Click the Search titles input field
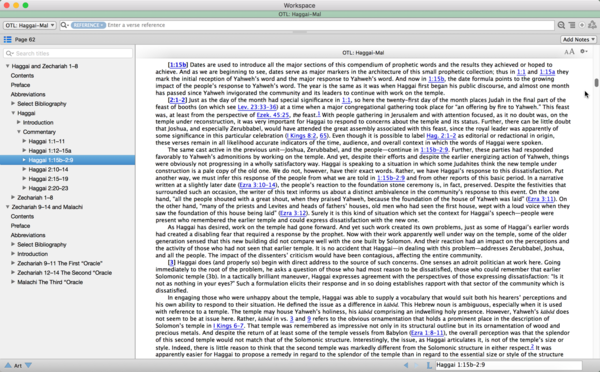Screen dimensions: 600x372 (x=68, y=53)
